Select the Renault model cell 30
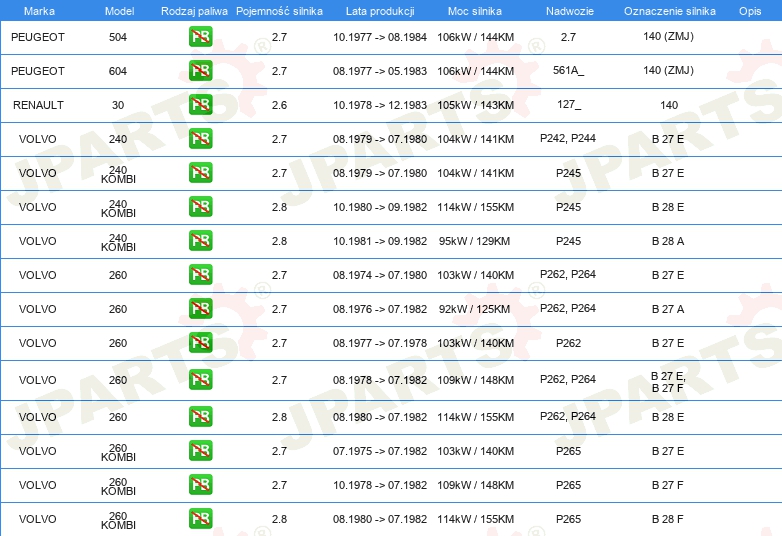The width and height of the screenshot is (782, 536). 118,105
